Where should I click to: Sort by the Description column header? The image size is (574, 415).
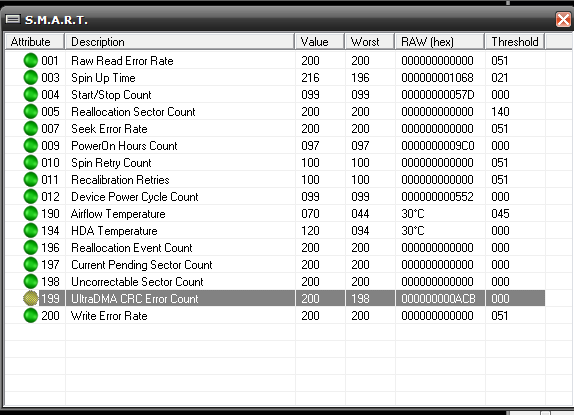[x=180, y=42]
